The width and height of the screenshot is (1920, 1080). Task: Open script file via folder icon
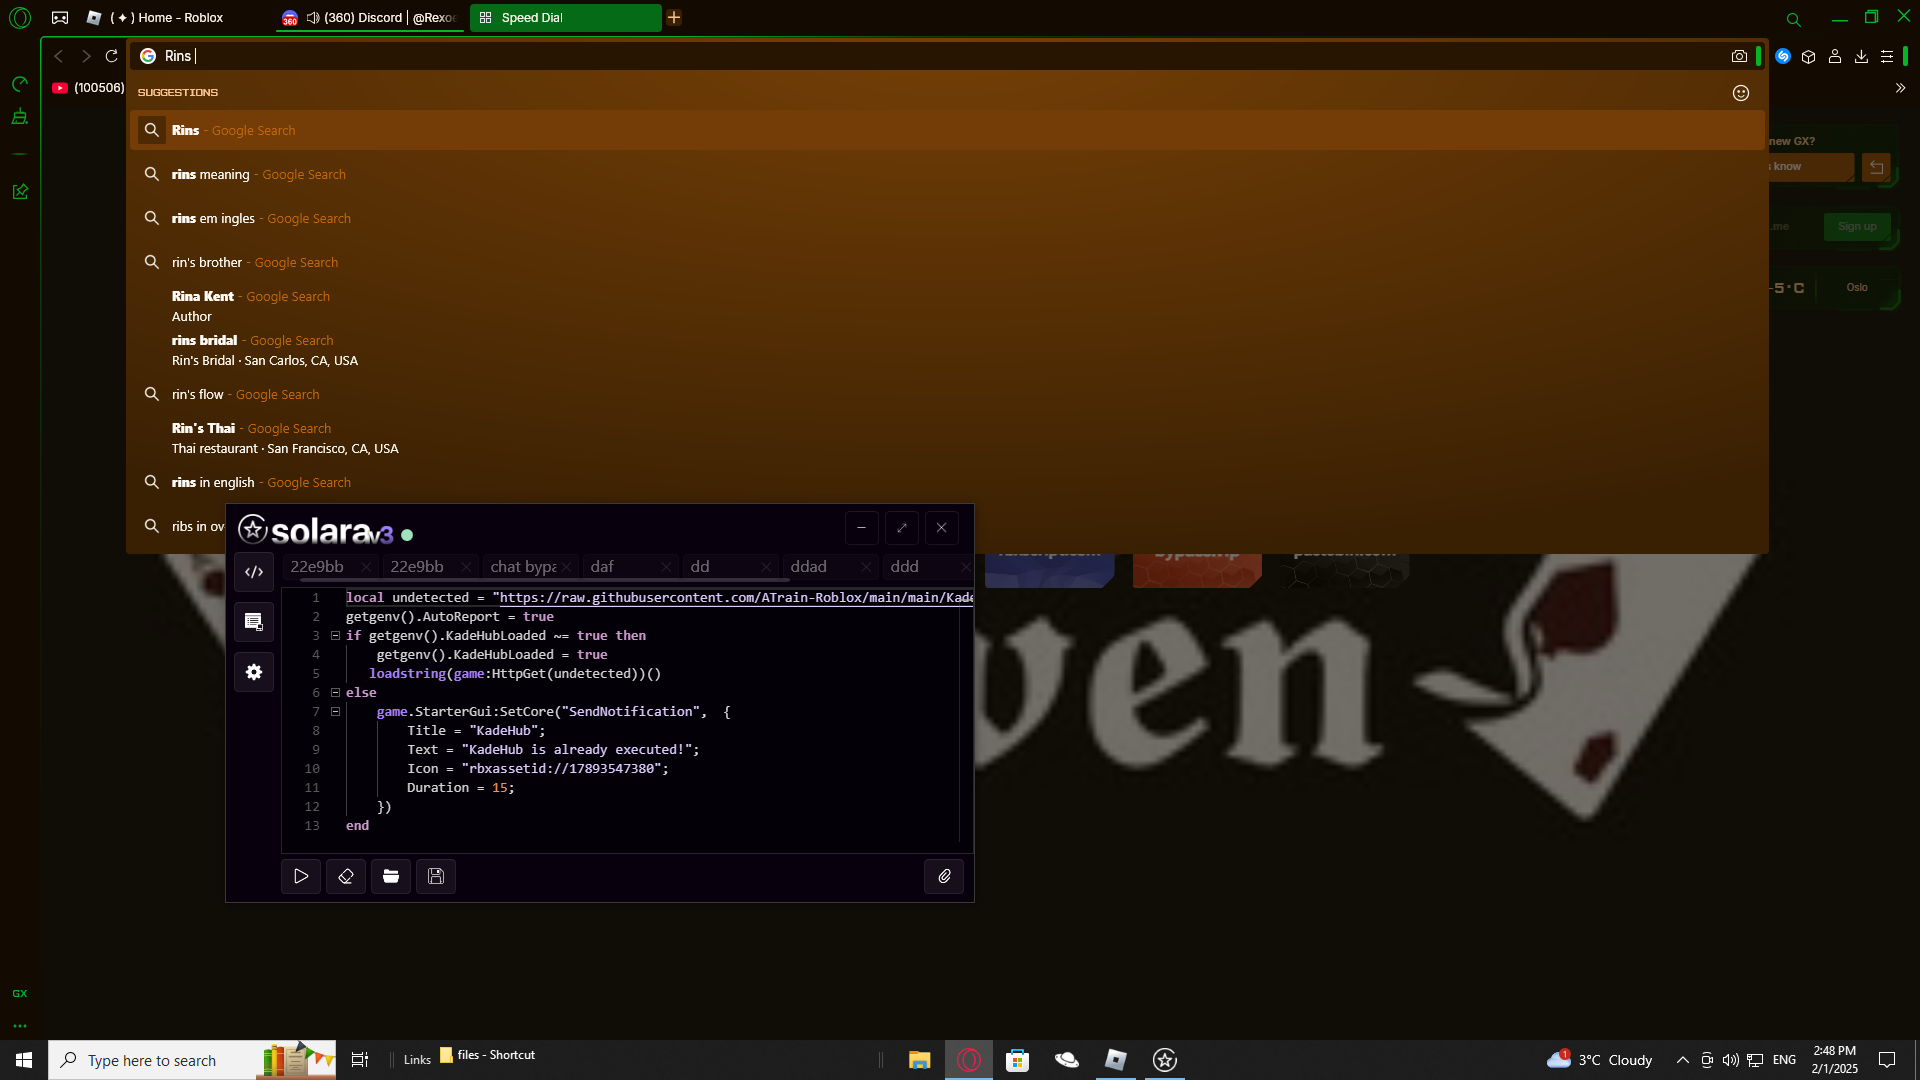pyautogui.click(x=391, y=876)
